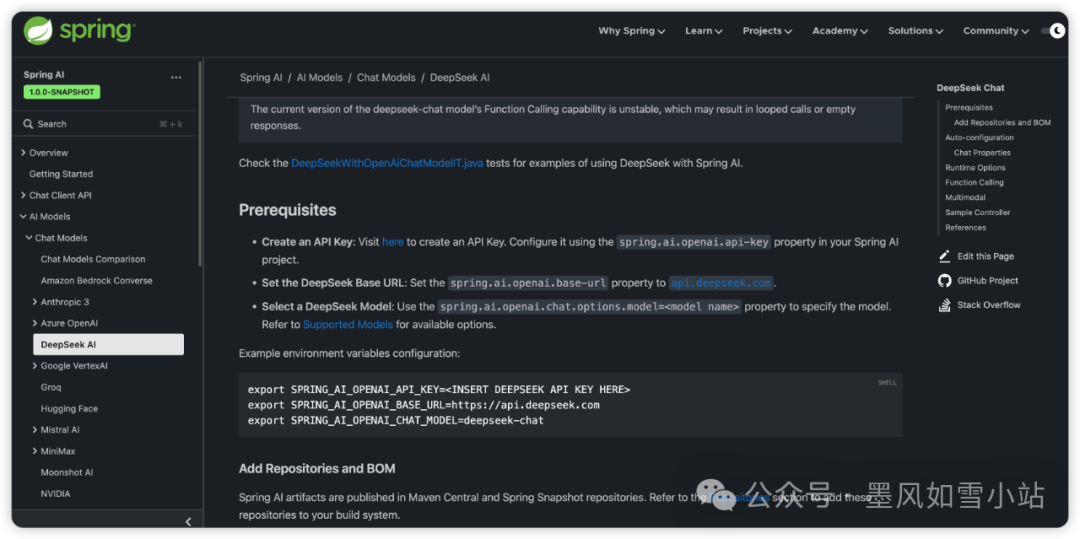Open the three-dot menu beside Spring AI
The height and width of the screenshot is (539, 1080).
[x=176, y=77]
